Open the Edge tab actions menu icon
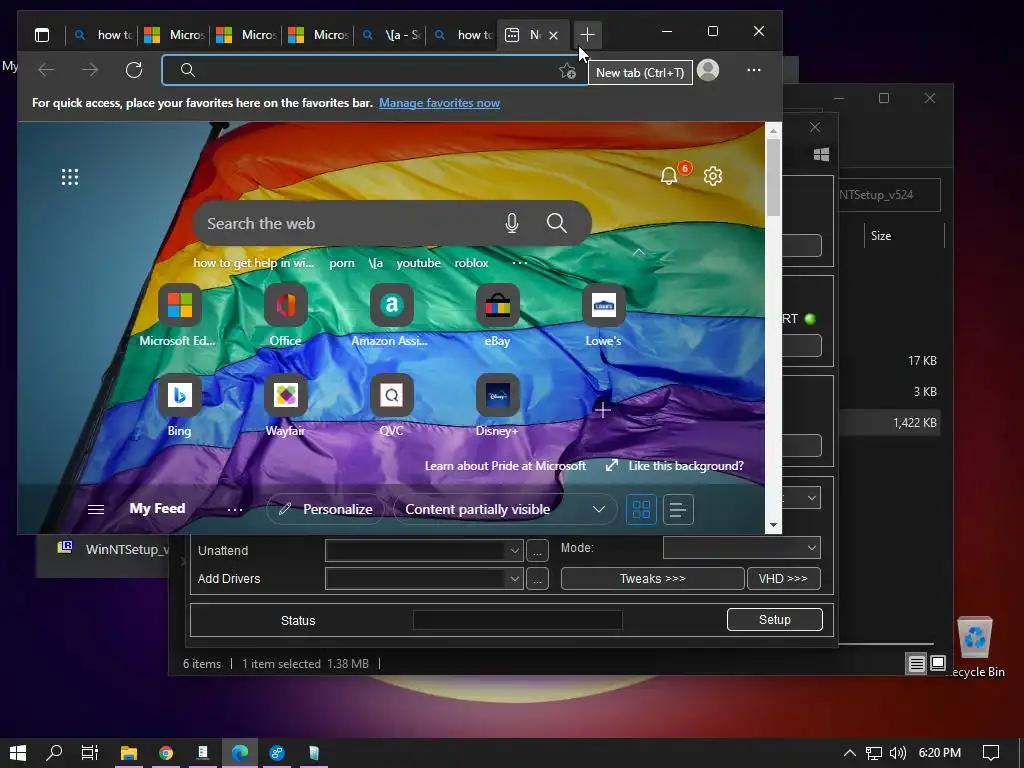The image size is (1024, 768). (x=42, y=35)
